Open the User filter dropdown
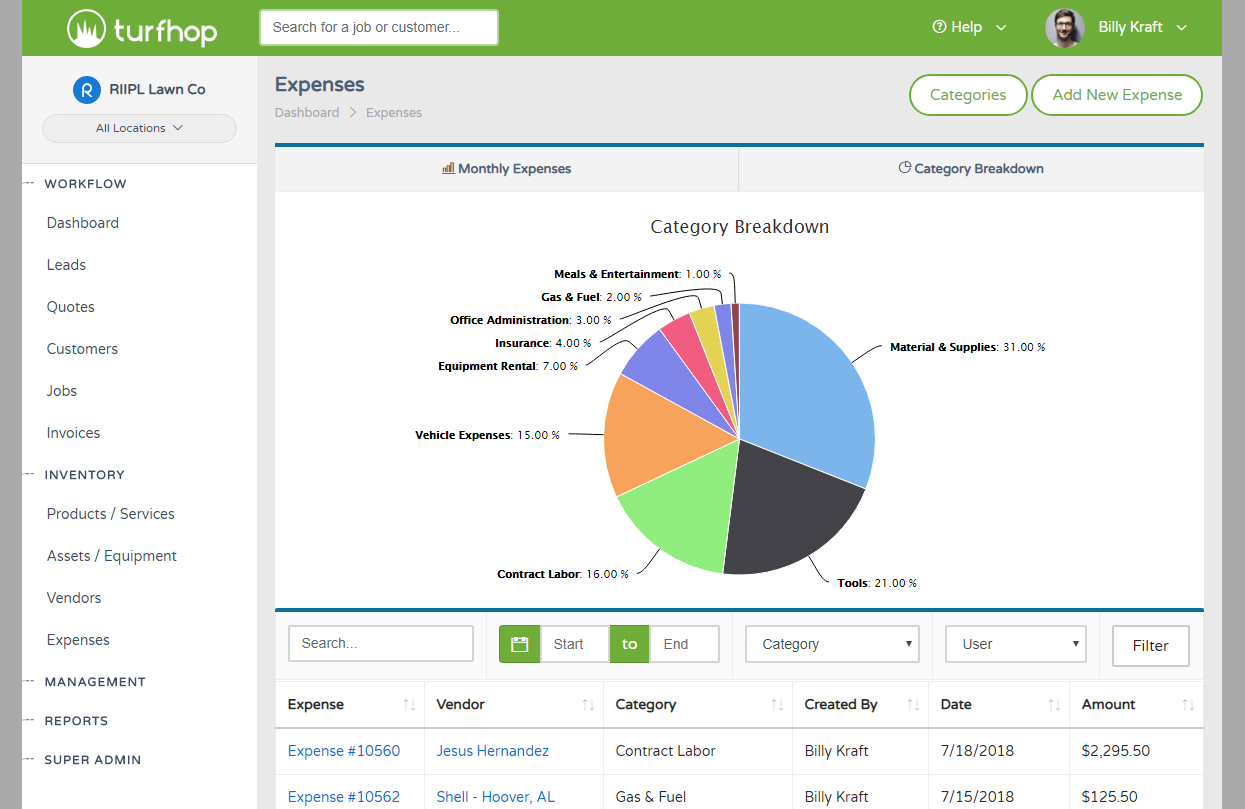 pos(1015,643)
